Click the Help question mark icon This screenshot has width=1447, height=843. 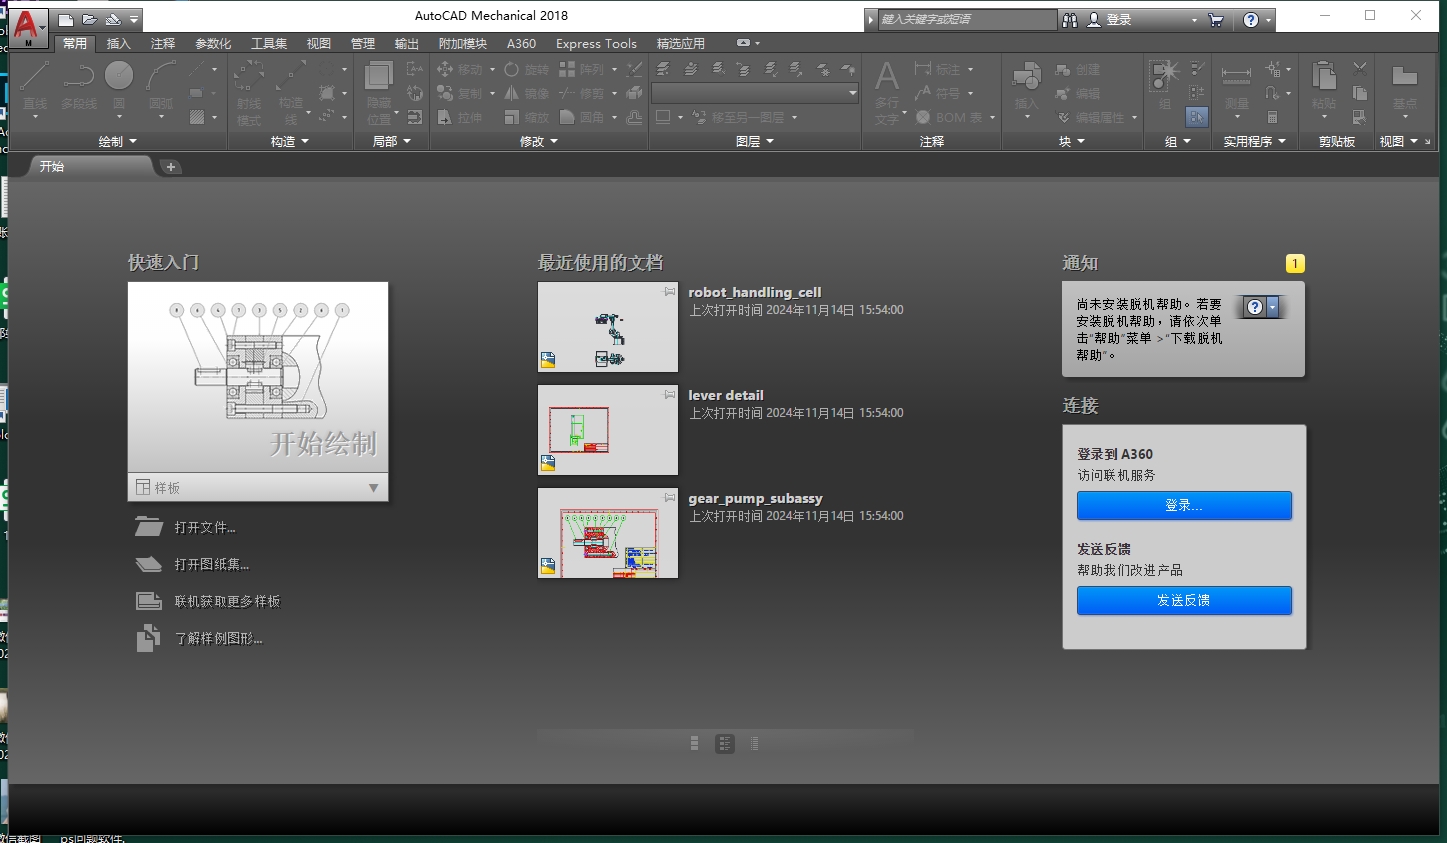pos(1250,19)
